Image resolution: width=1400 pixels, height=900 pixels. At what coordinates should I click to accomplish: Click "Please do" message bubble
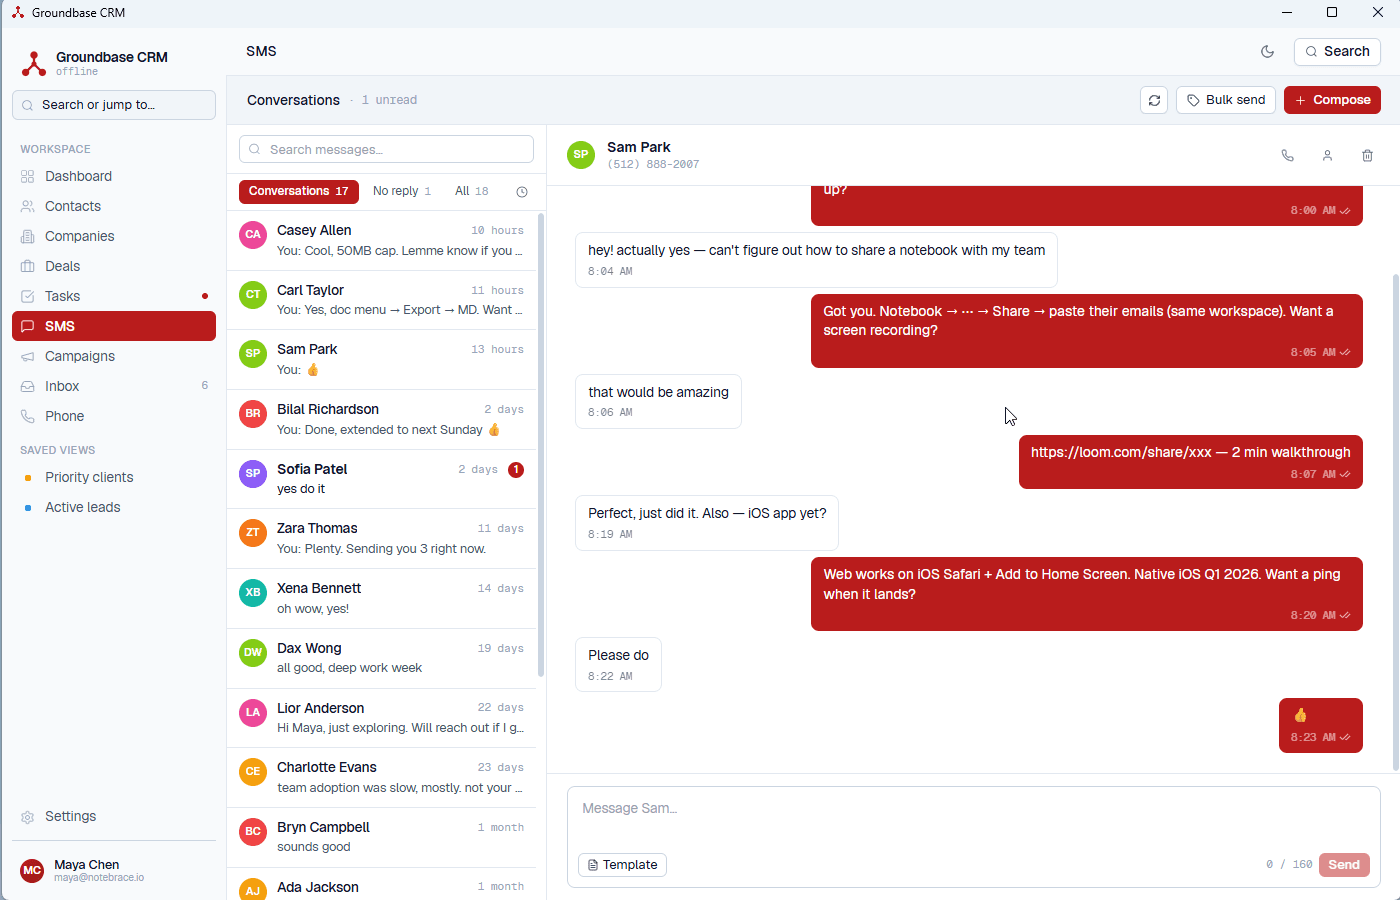(618, 664)
